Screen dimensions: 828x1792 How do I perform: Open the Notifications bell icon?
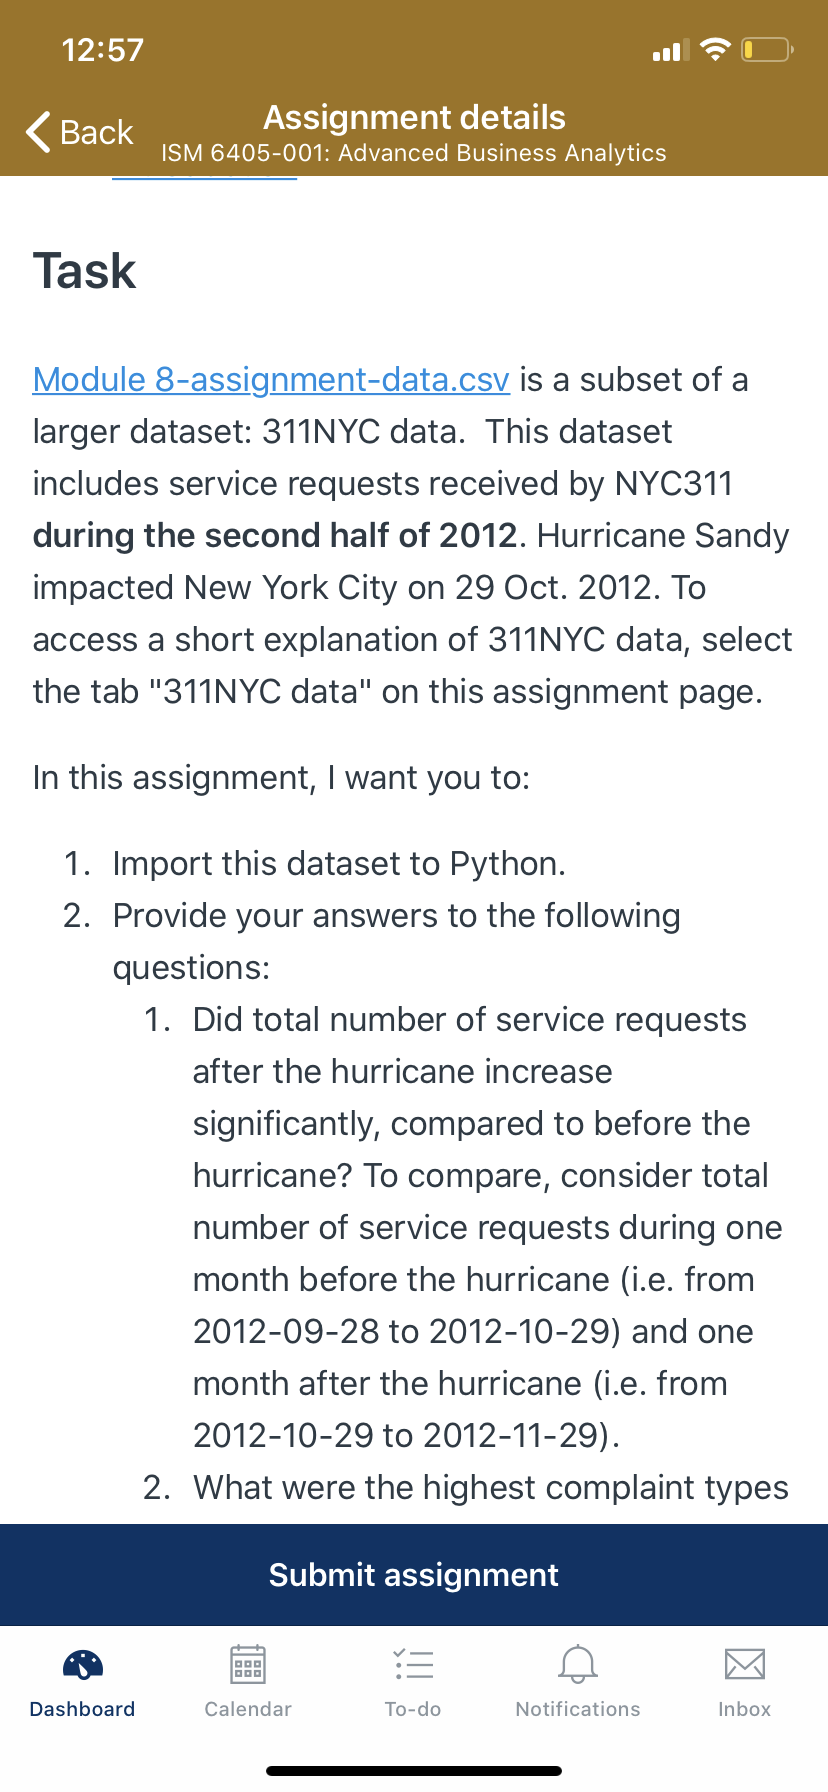pos(578,1664)
